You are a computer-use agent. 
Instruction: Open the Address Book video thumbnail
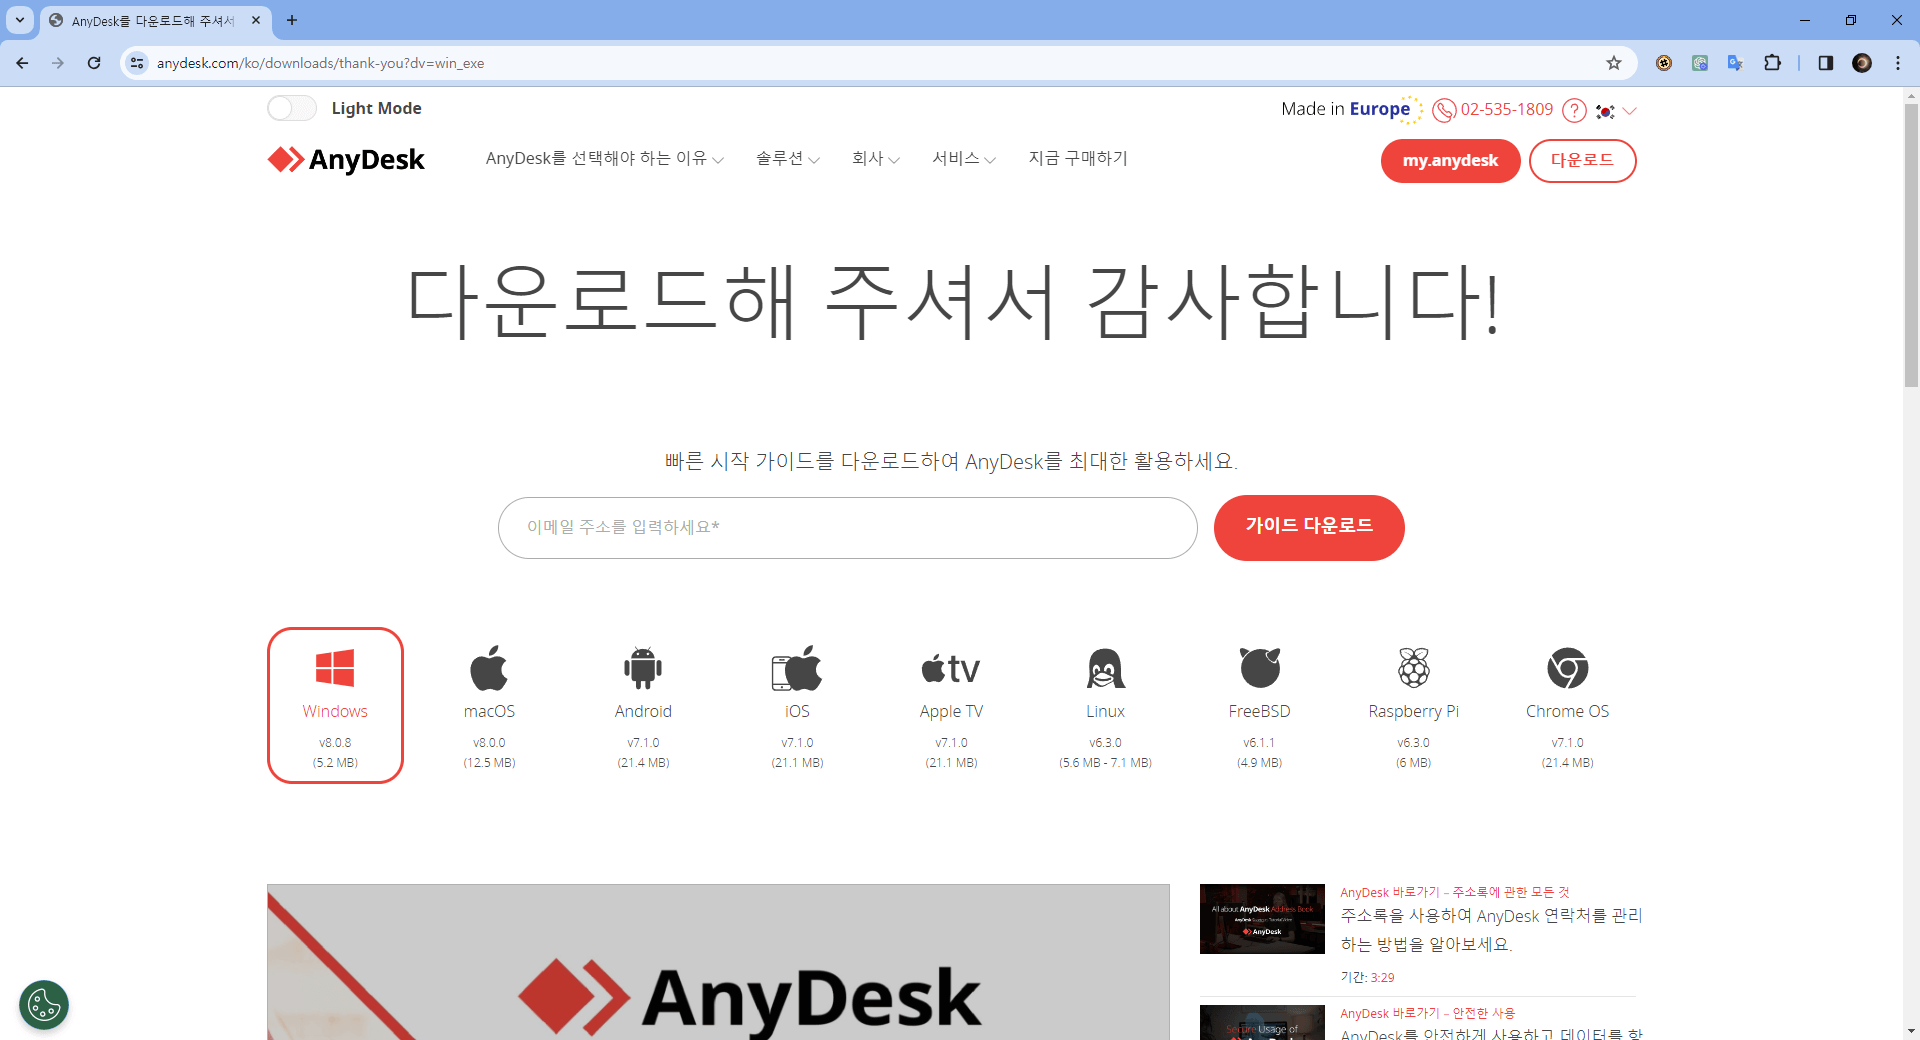click(1262, 919)
